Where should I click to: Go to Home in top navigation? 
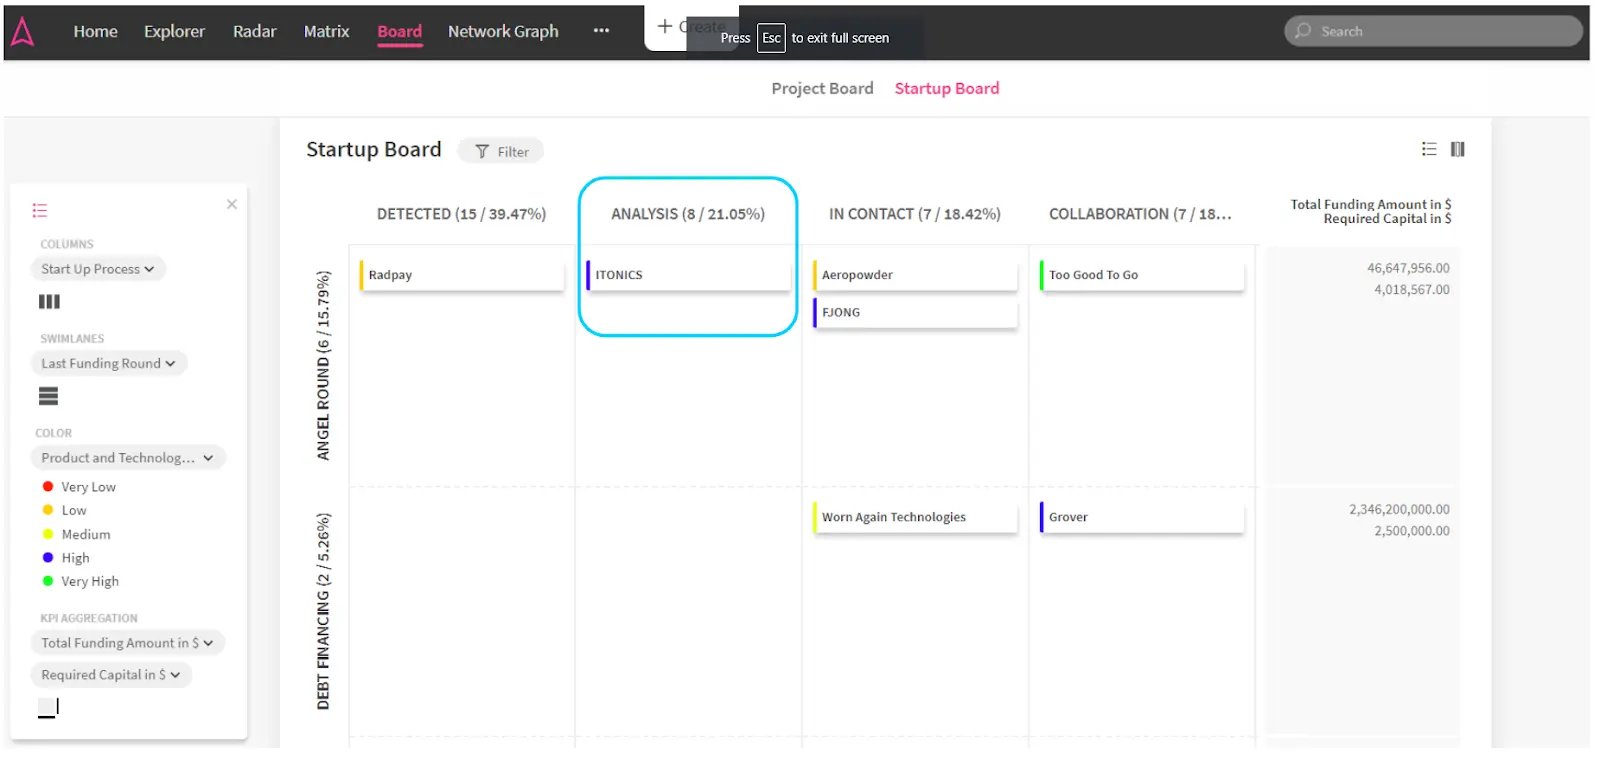95,32
